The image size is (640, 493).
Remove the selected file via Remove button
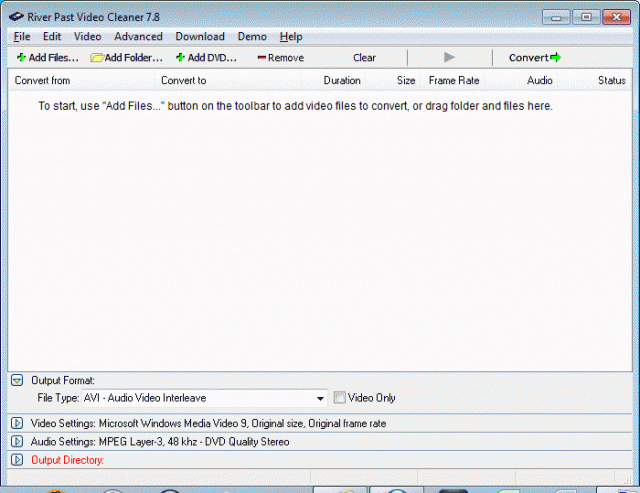281,58
